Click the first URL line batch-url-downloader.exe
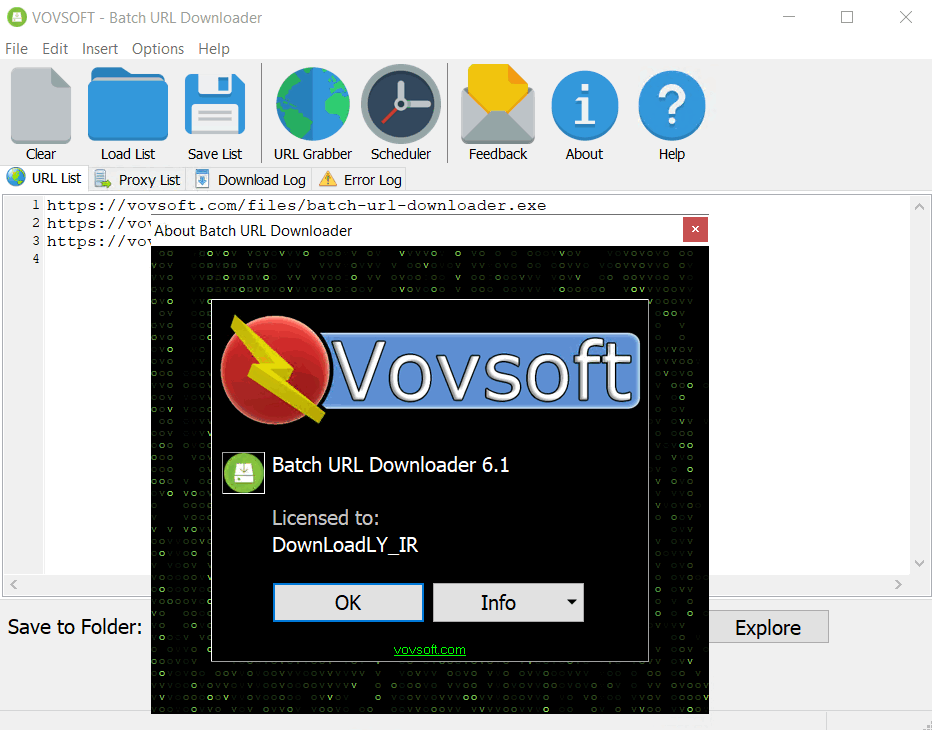 pyautogui.click(x=297, y=206)
